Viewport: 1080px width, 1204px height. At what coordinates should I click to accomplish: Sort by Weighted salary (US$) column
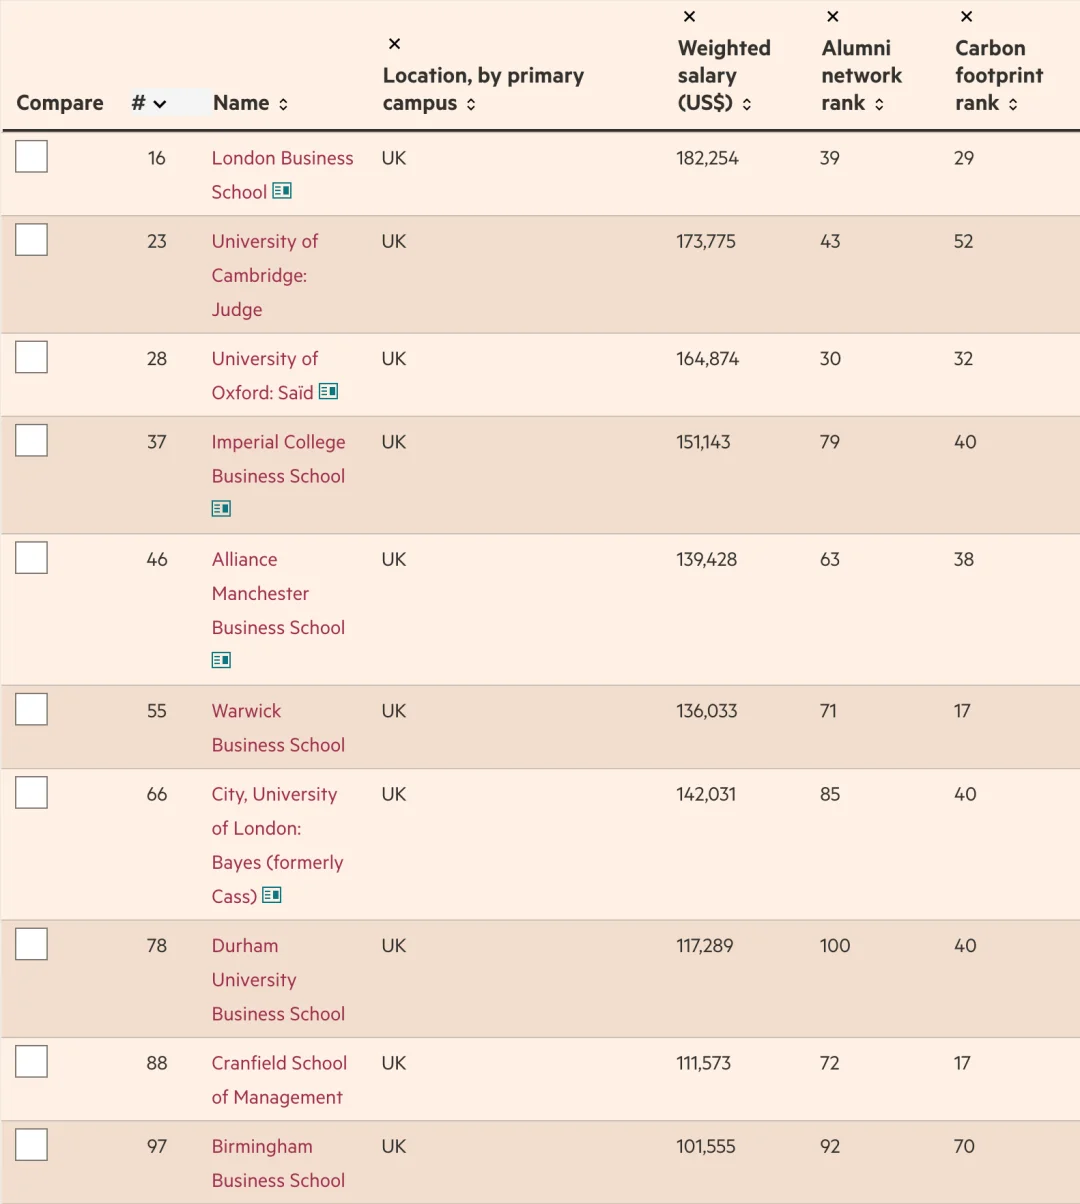coord(746,104)
